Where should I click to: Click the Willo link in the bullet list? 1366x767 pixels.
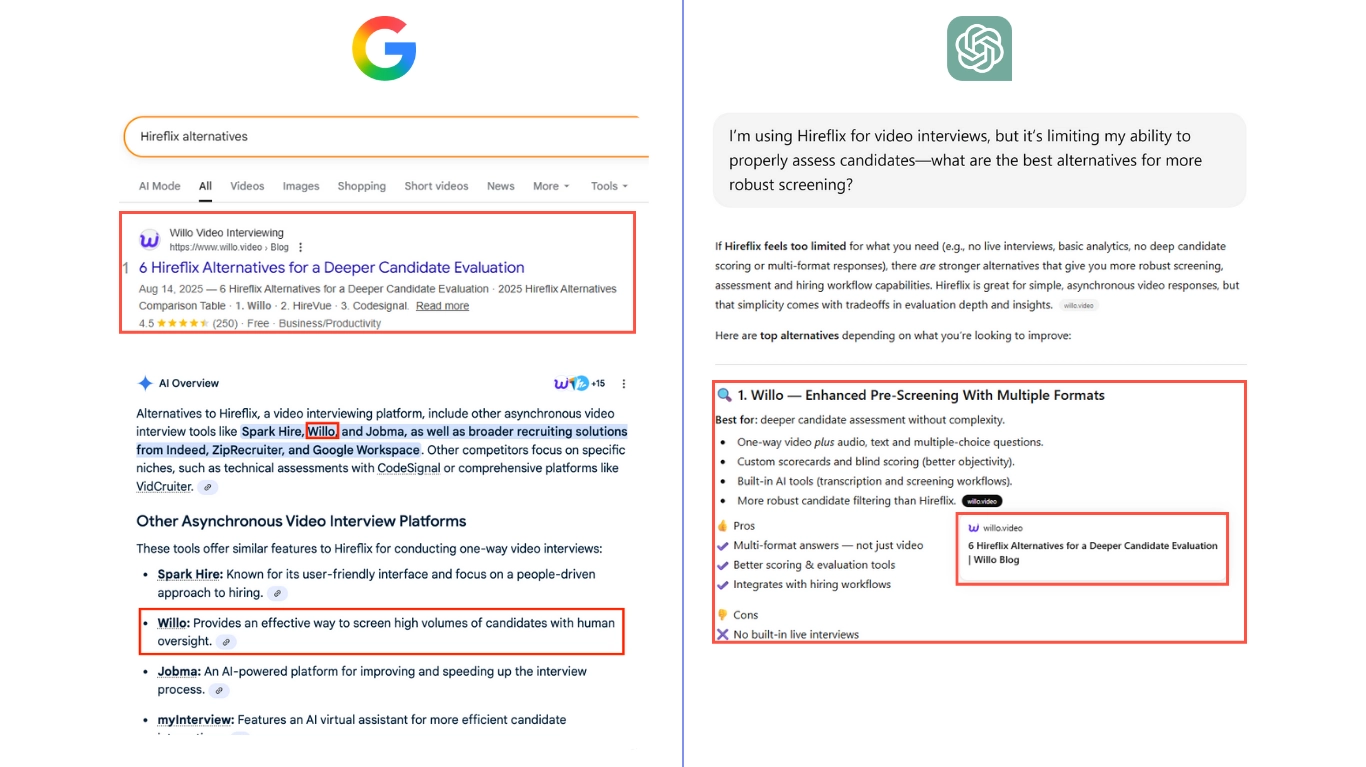(173, 623)
